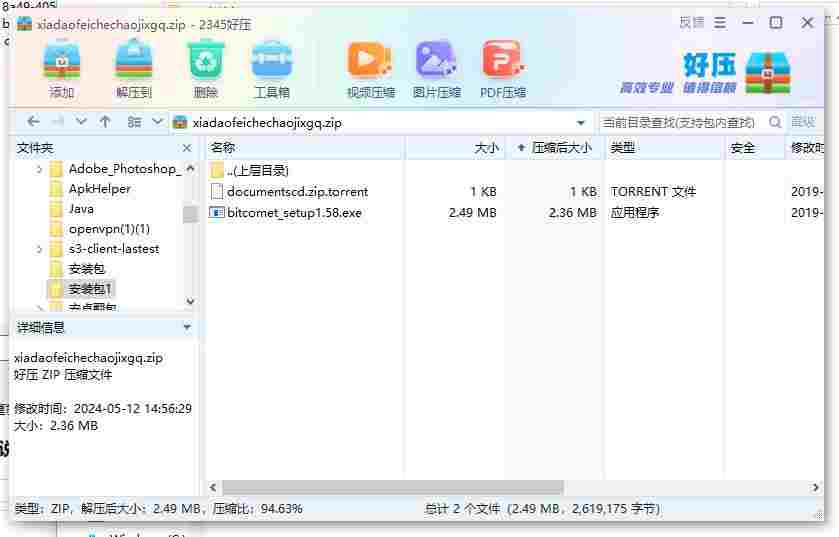Click the 反馈 feedback link in title bar

pyautogui.click(x=692, y=23)
